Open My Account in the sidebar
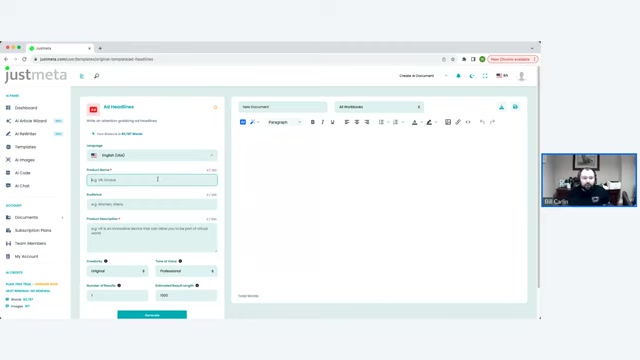This screenshot has height=360, width=640. point(26,257)
